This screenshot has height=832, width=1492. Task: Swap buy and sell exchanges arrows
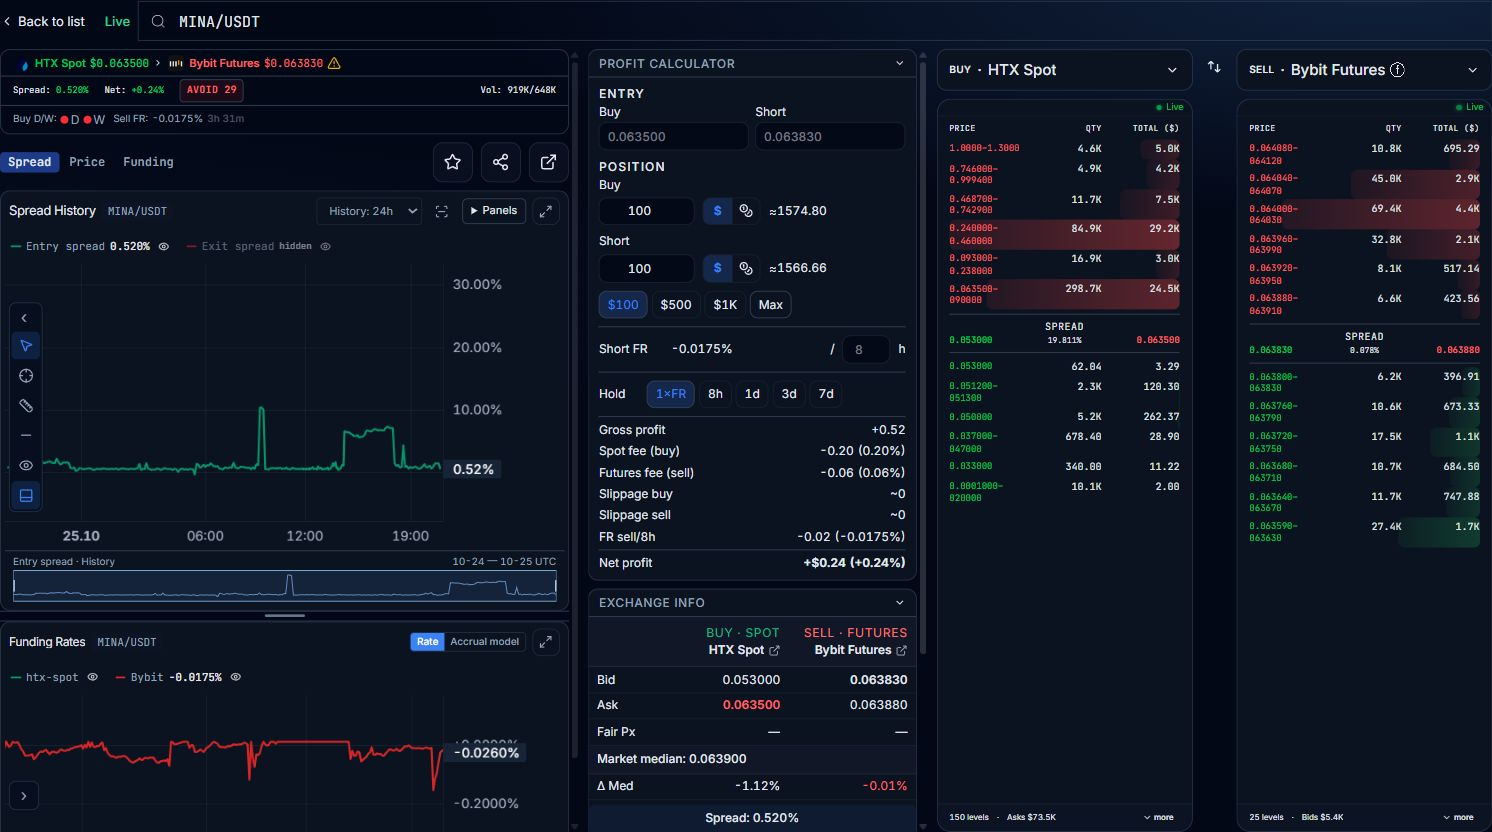[x=1214, y=67]
